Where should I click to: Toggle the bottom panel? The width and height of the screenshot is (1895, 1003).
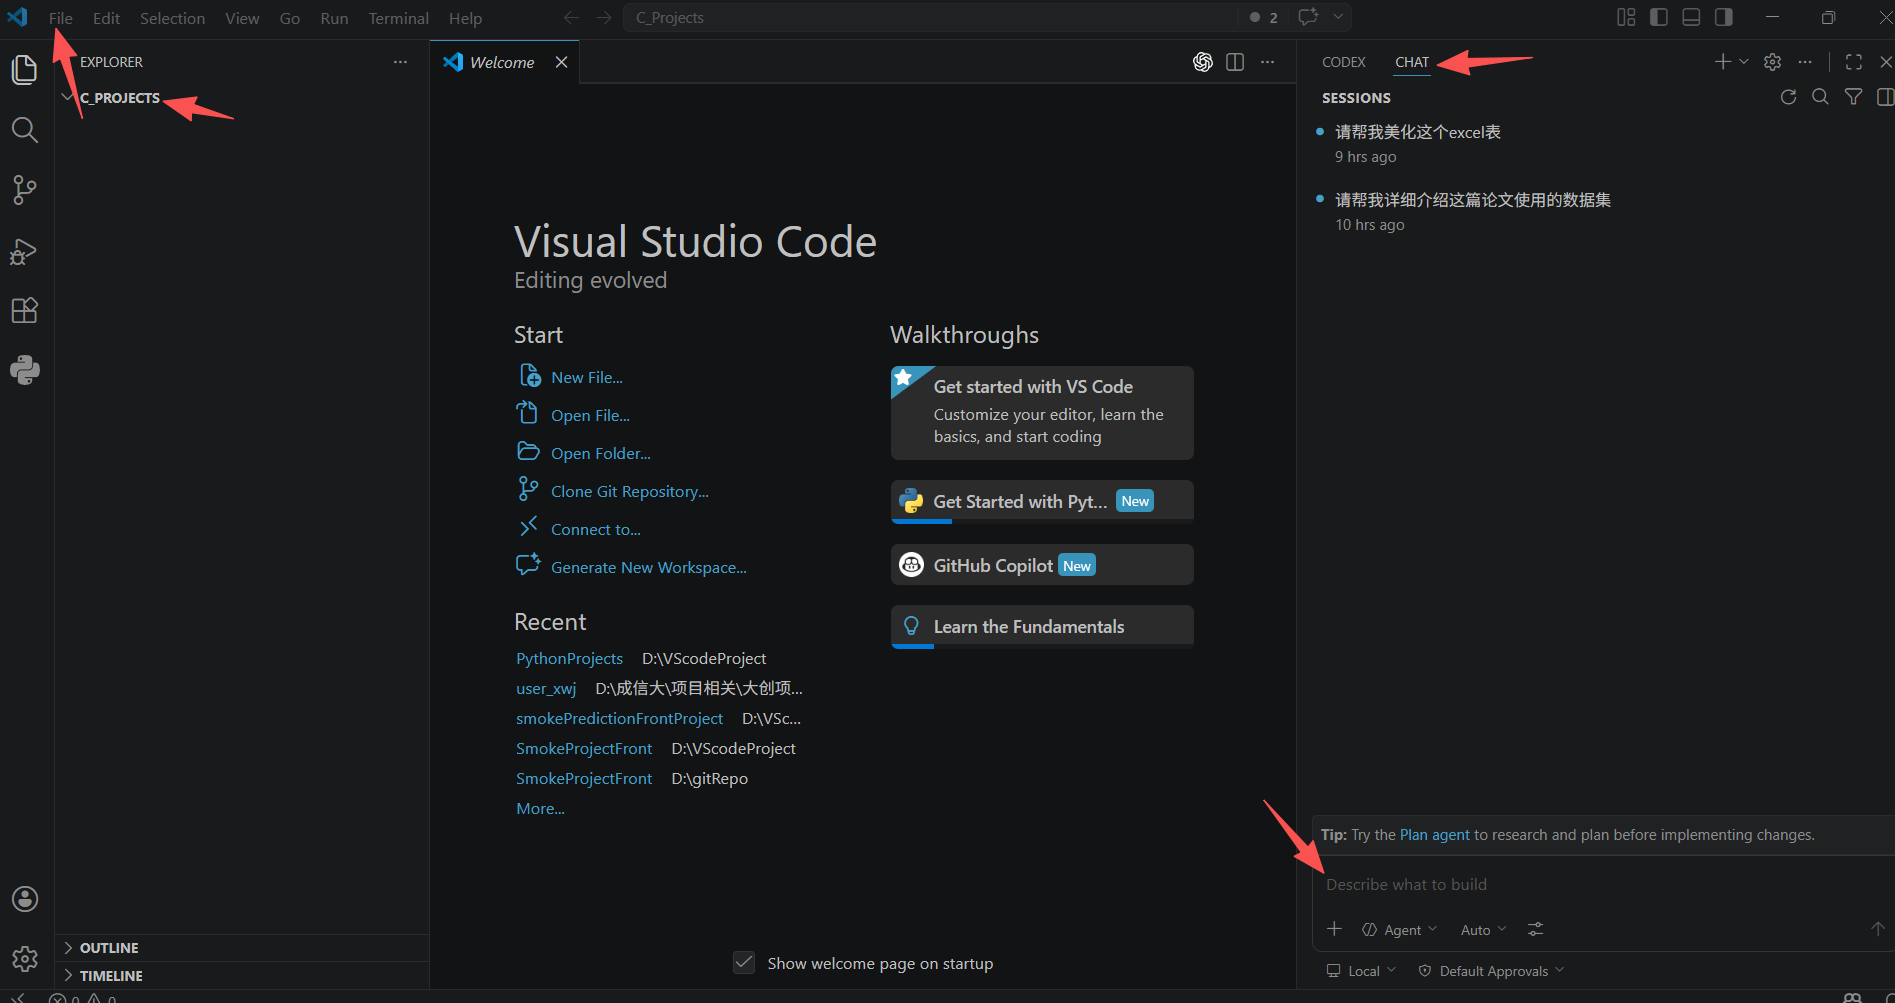pos(1691,17)
